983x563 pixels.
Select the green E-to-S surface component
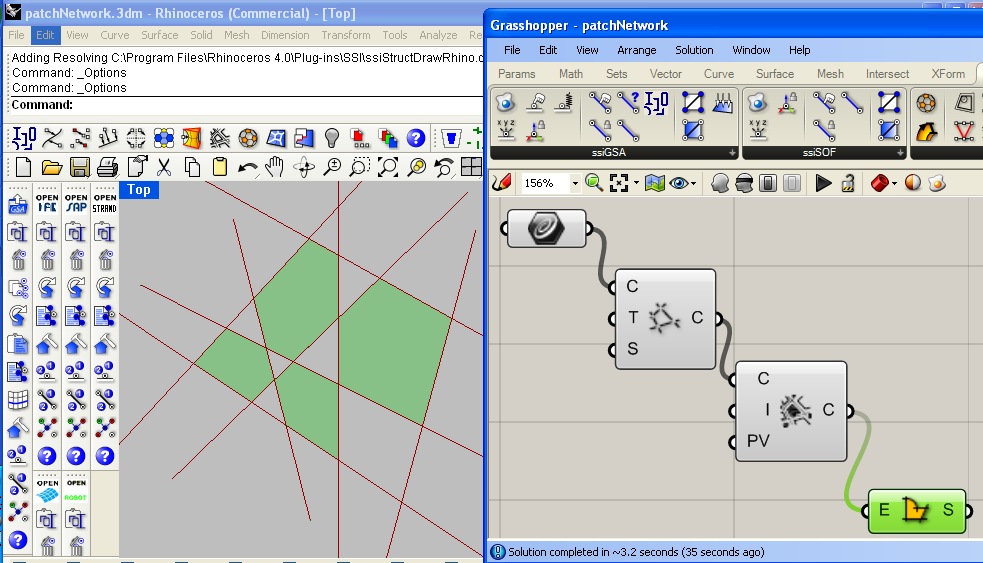tap(917, 511)
